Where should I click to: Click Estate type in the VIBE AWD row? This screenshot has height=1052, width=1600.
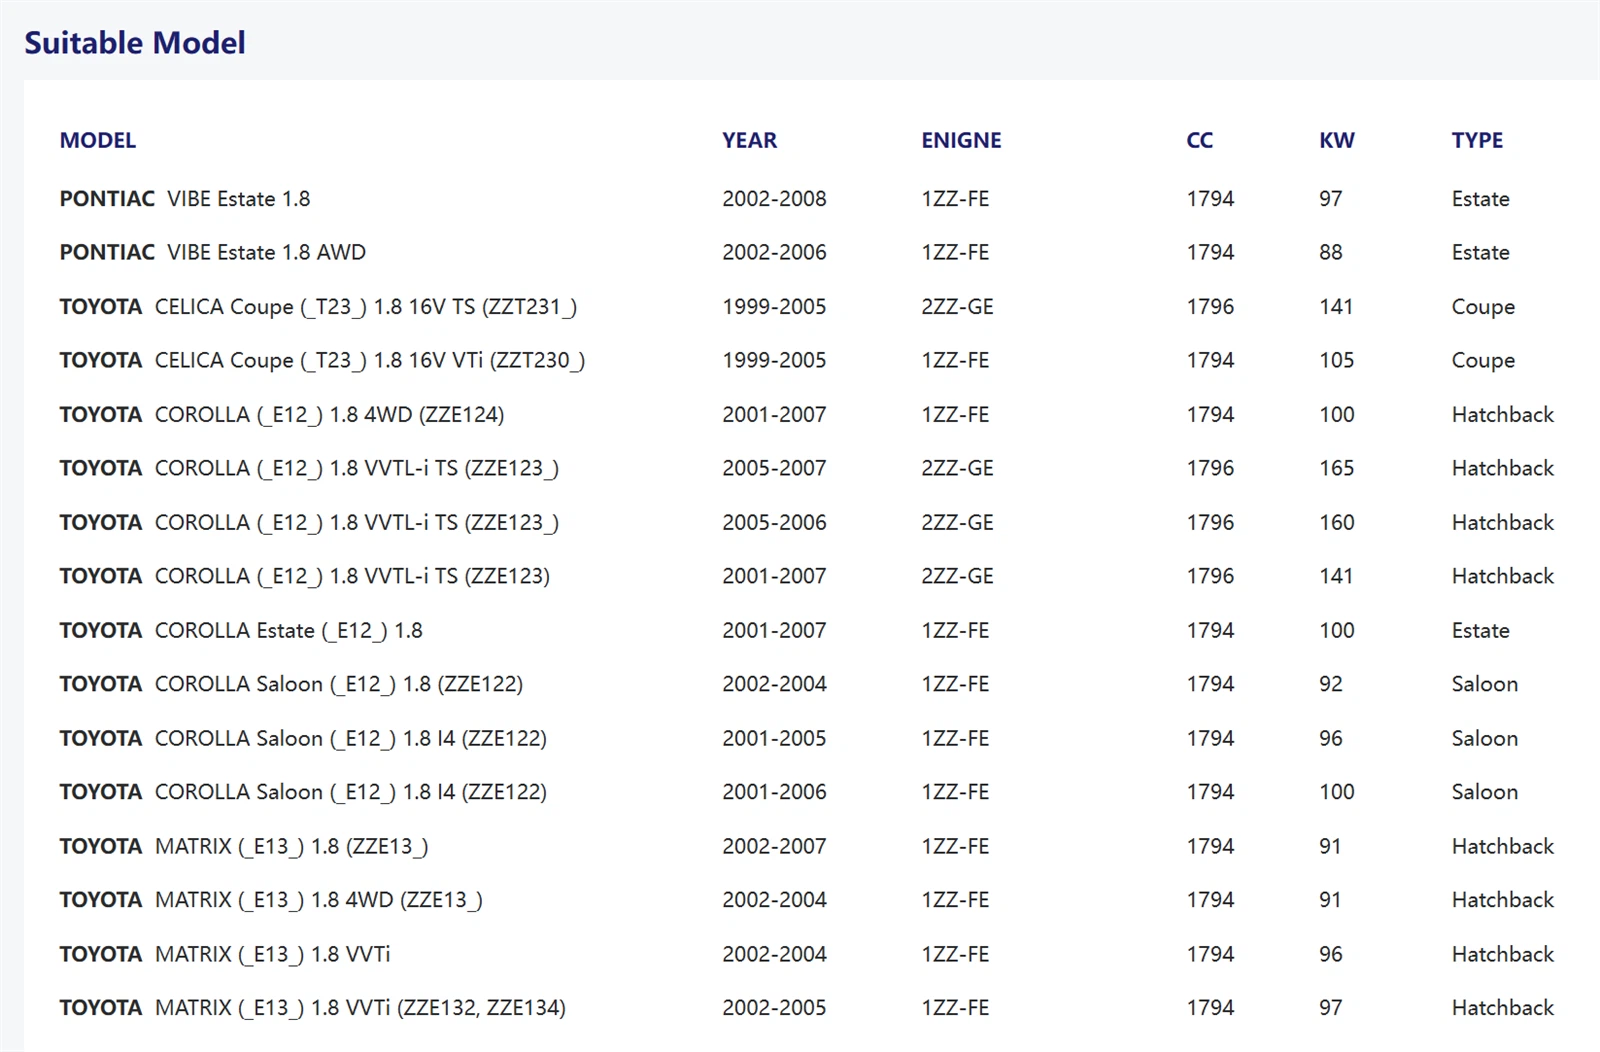[x=1480, y=253]
